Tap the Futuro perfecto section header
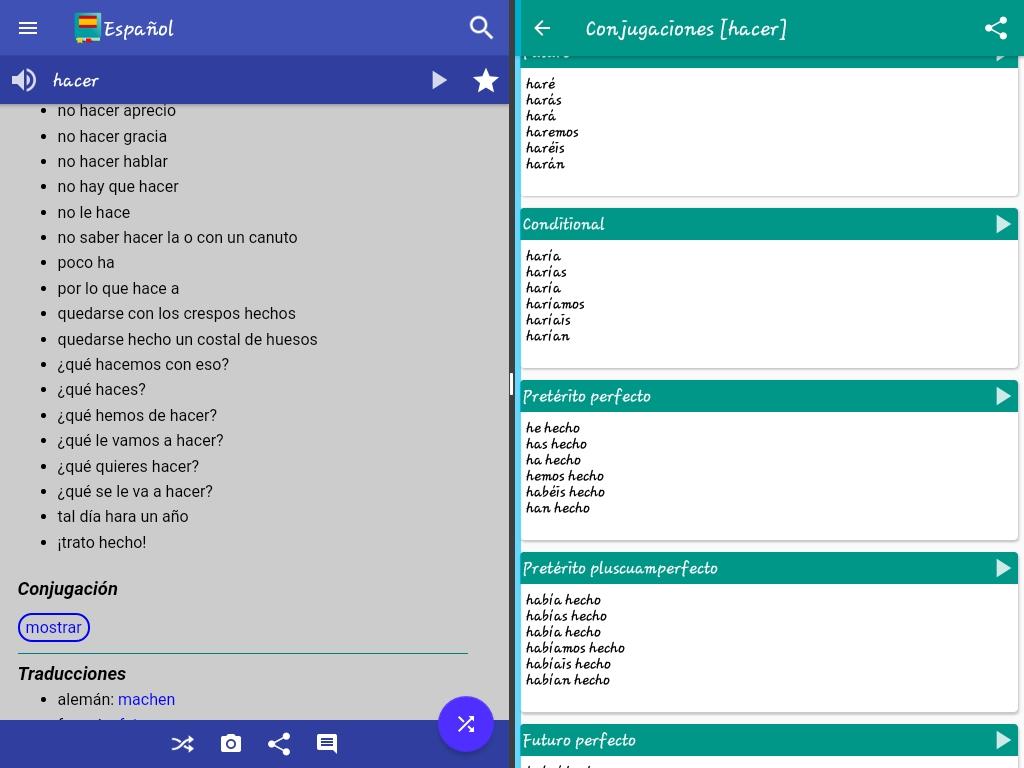Screen dimensions: 1024x768 point(769,740)
